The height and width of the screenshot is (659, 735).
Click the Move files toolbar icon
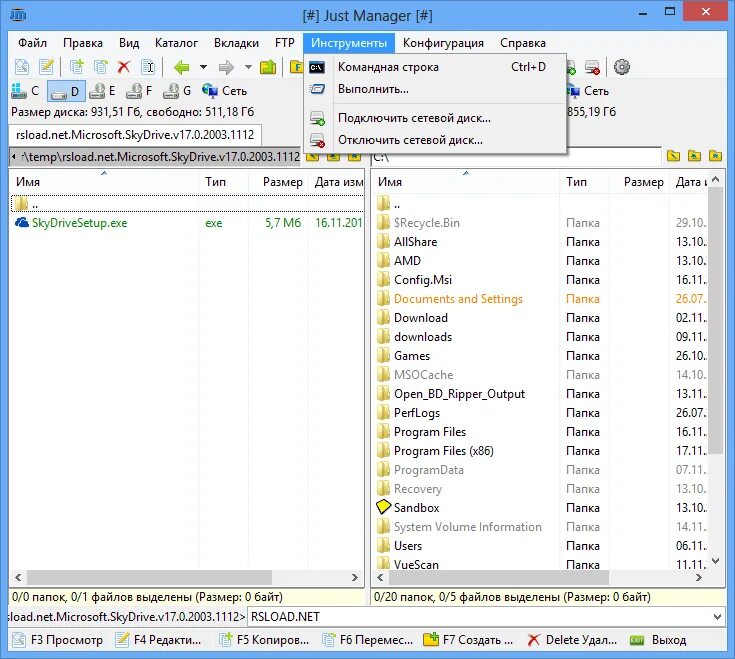click(x=100, y=67)
